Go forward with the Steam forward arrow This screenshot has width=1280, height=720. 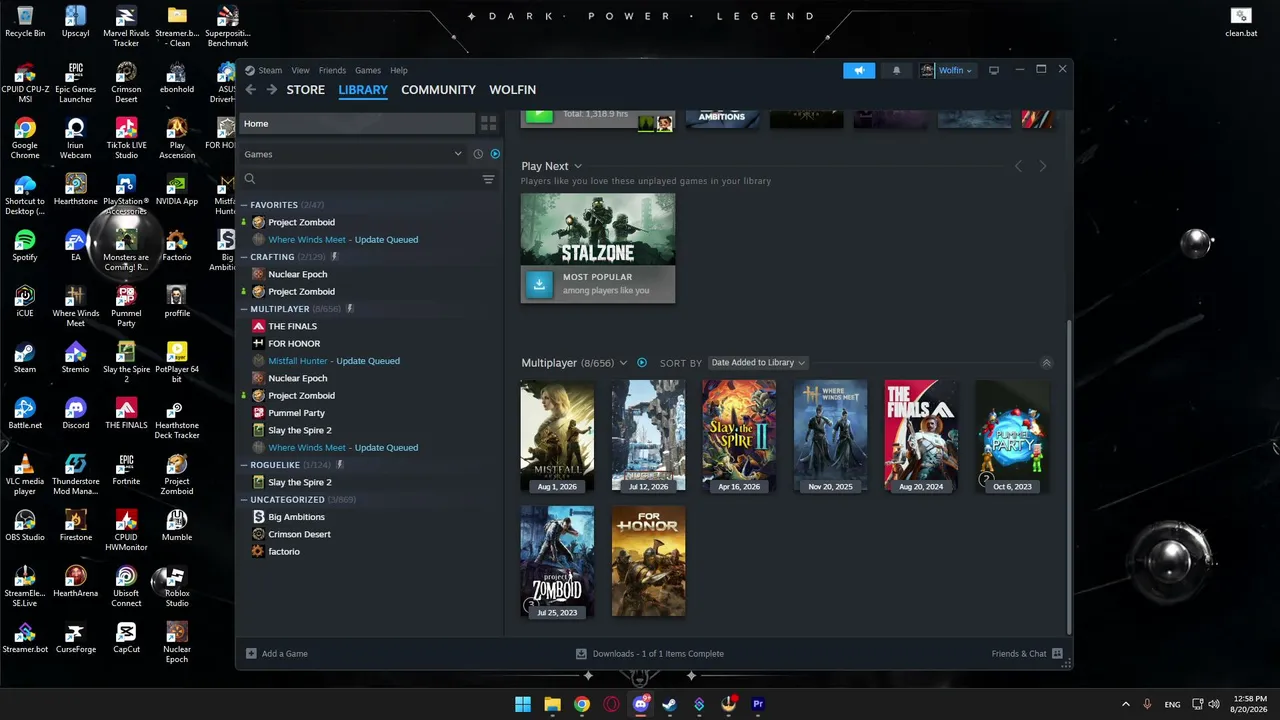(273, 90)
